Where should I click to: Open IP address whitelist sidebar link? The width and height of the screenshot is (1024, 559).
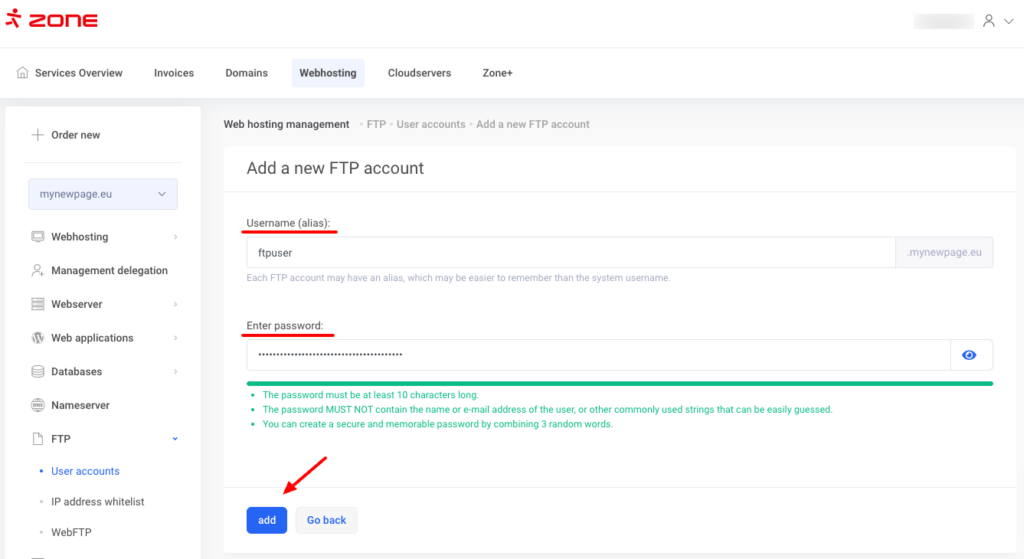pyautogui.click(x=97, y=502)
